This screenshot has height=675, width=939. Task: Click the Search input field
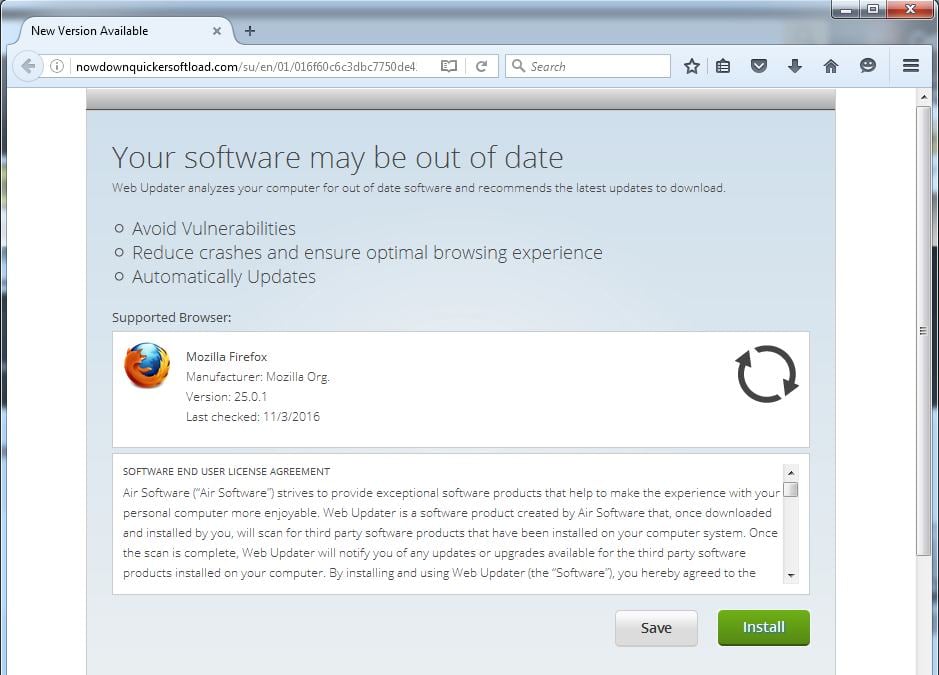[590, 66]
